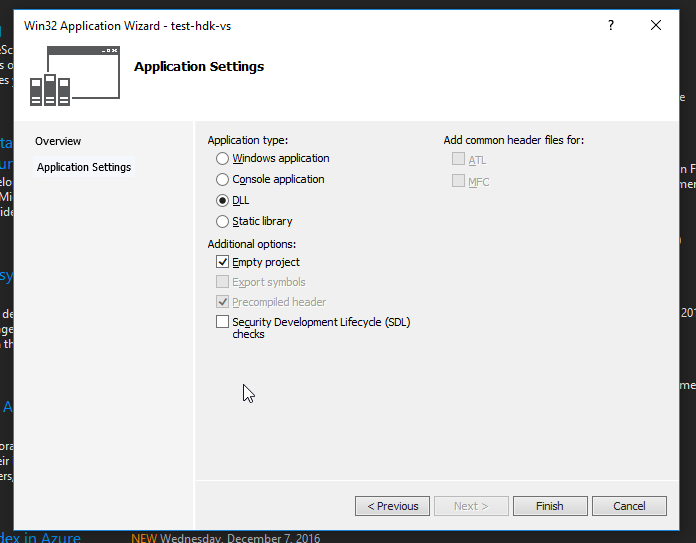Click 'Add common header files for:' label
The width and height of the screenshot is (696, 543).
pyautogui.click(x=514, y=140)
